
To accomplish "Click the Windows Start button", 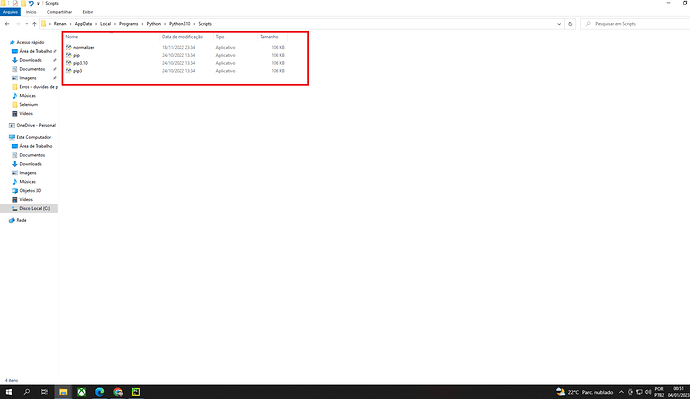I will [9, 392].
